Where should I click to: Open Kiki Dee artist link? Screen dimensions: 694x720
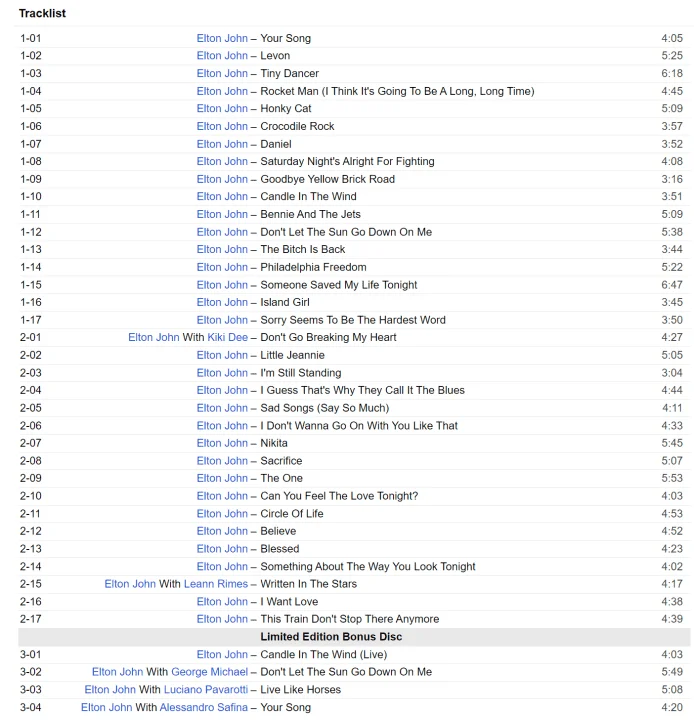[227, 337]
